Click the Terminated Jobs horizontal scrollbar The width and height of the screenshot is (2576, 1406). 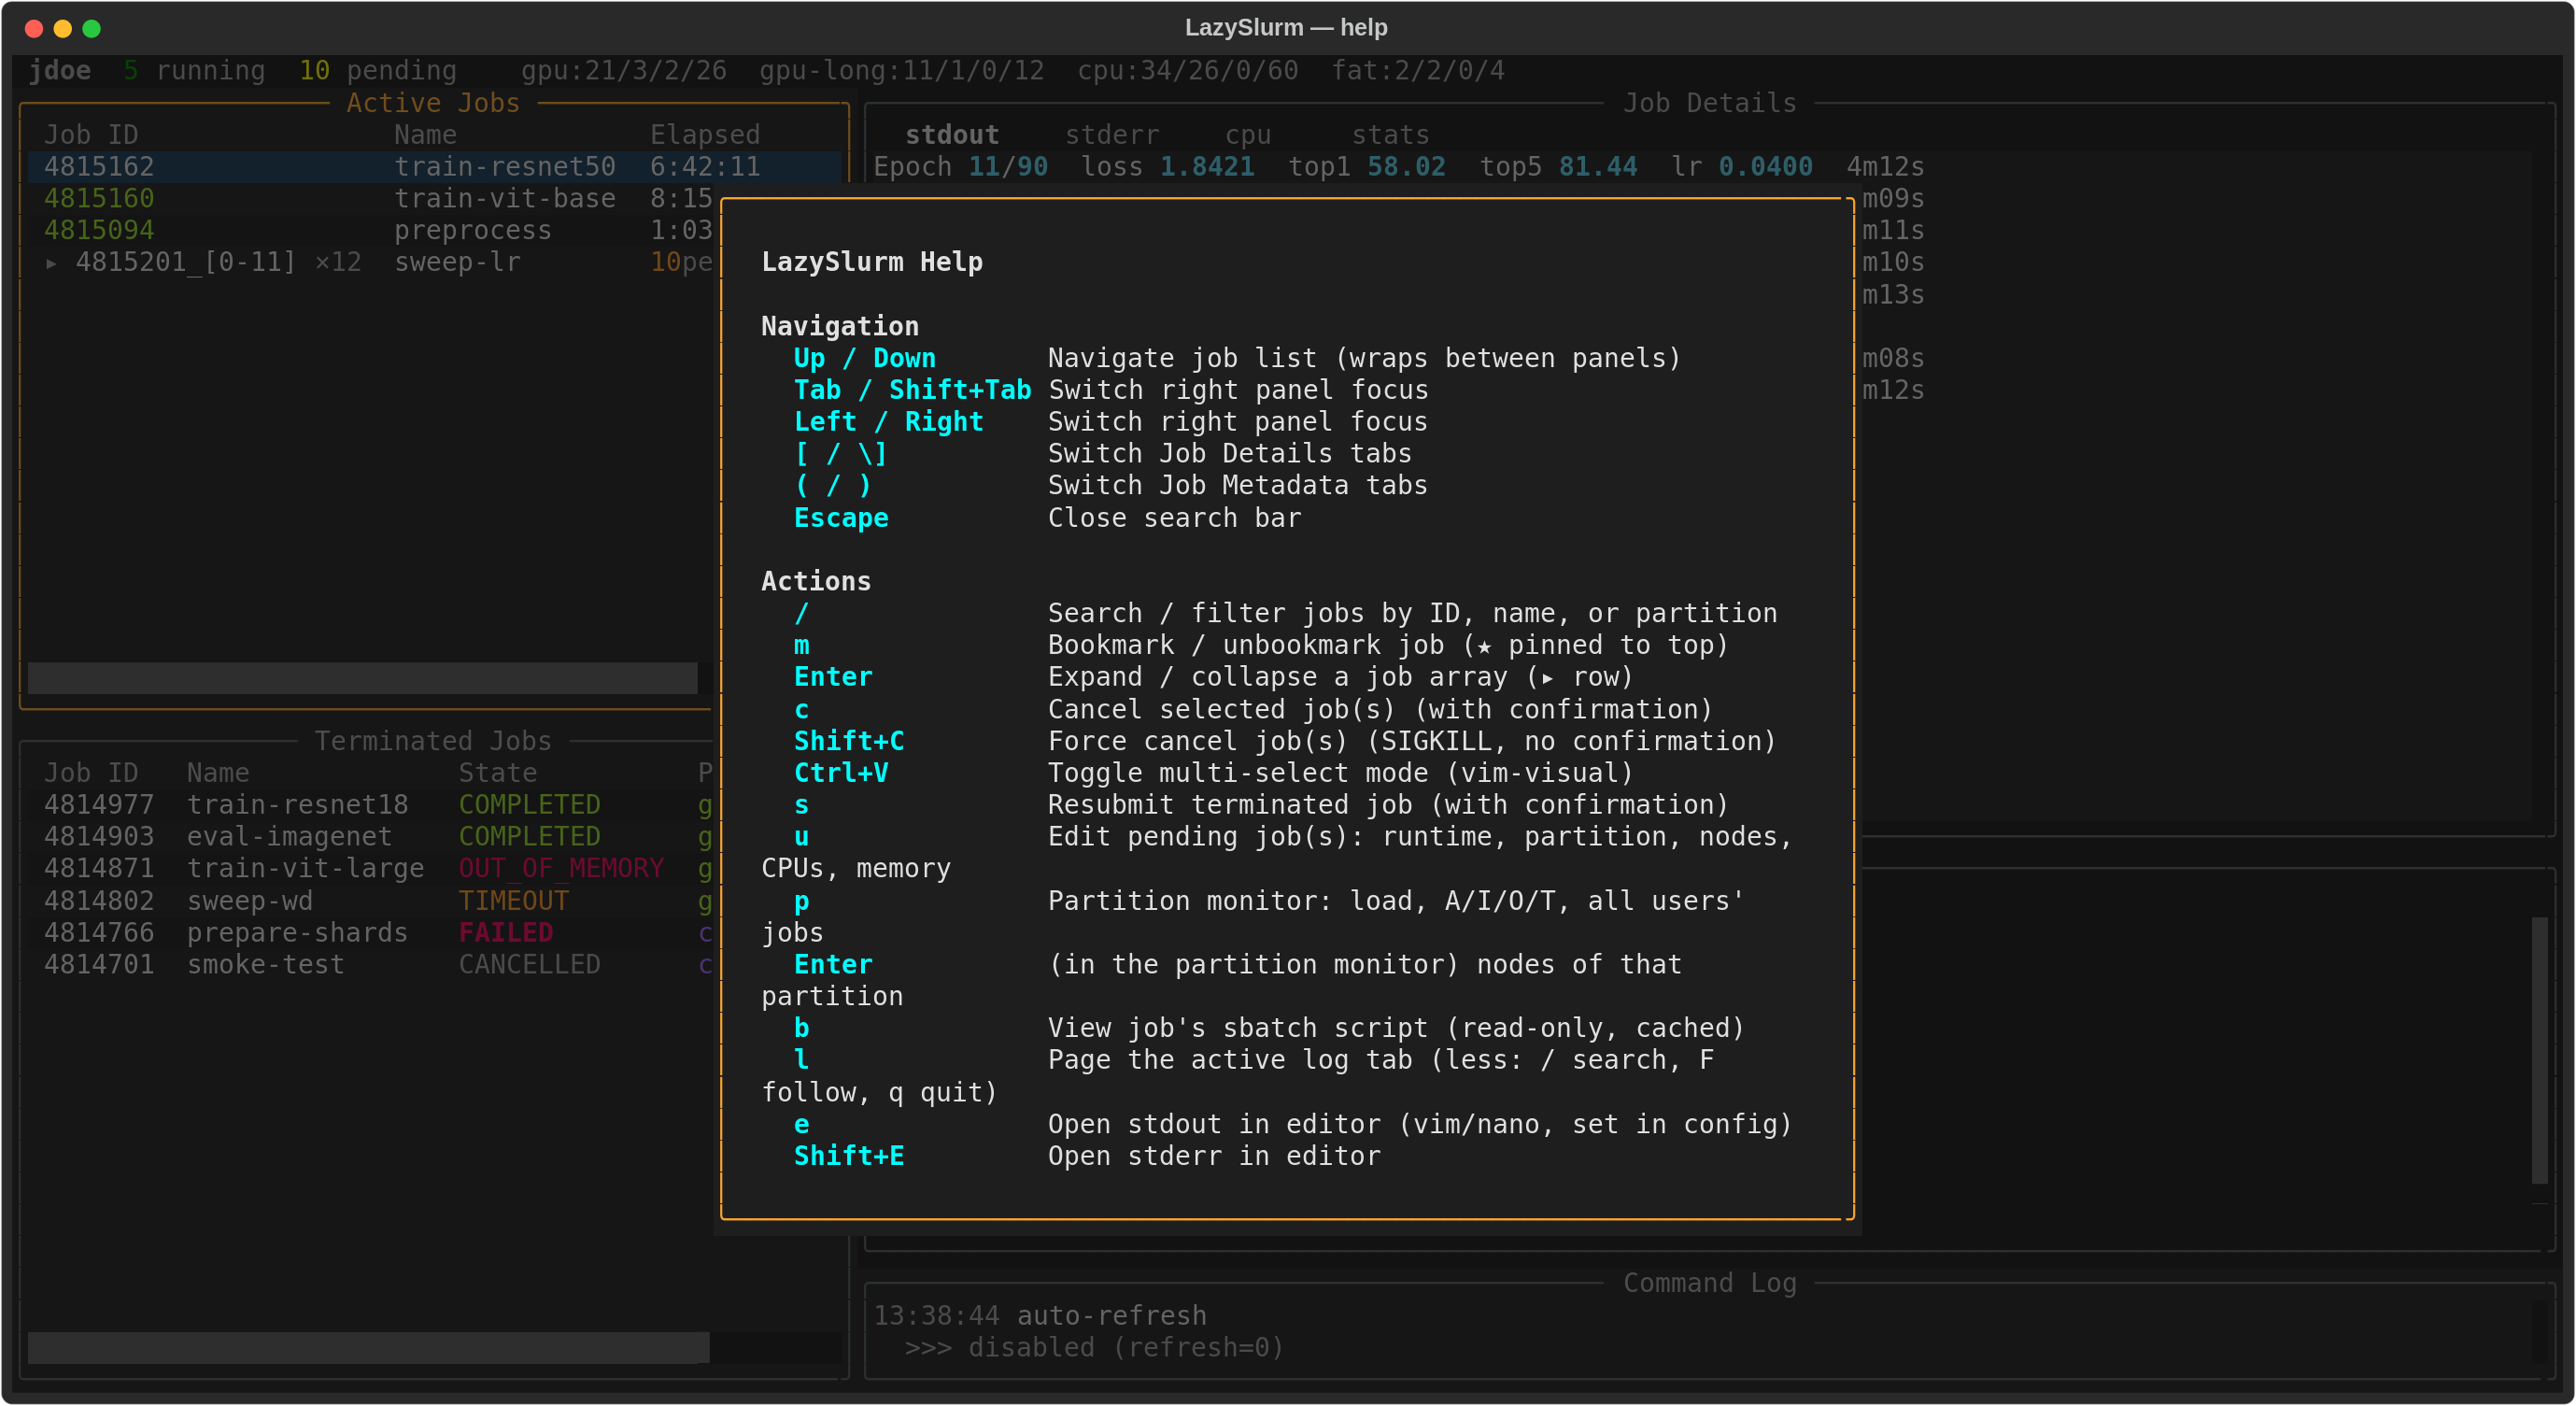tap(369, 1348)
